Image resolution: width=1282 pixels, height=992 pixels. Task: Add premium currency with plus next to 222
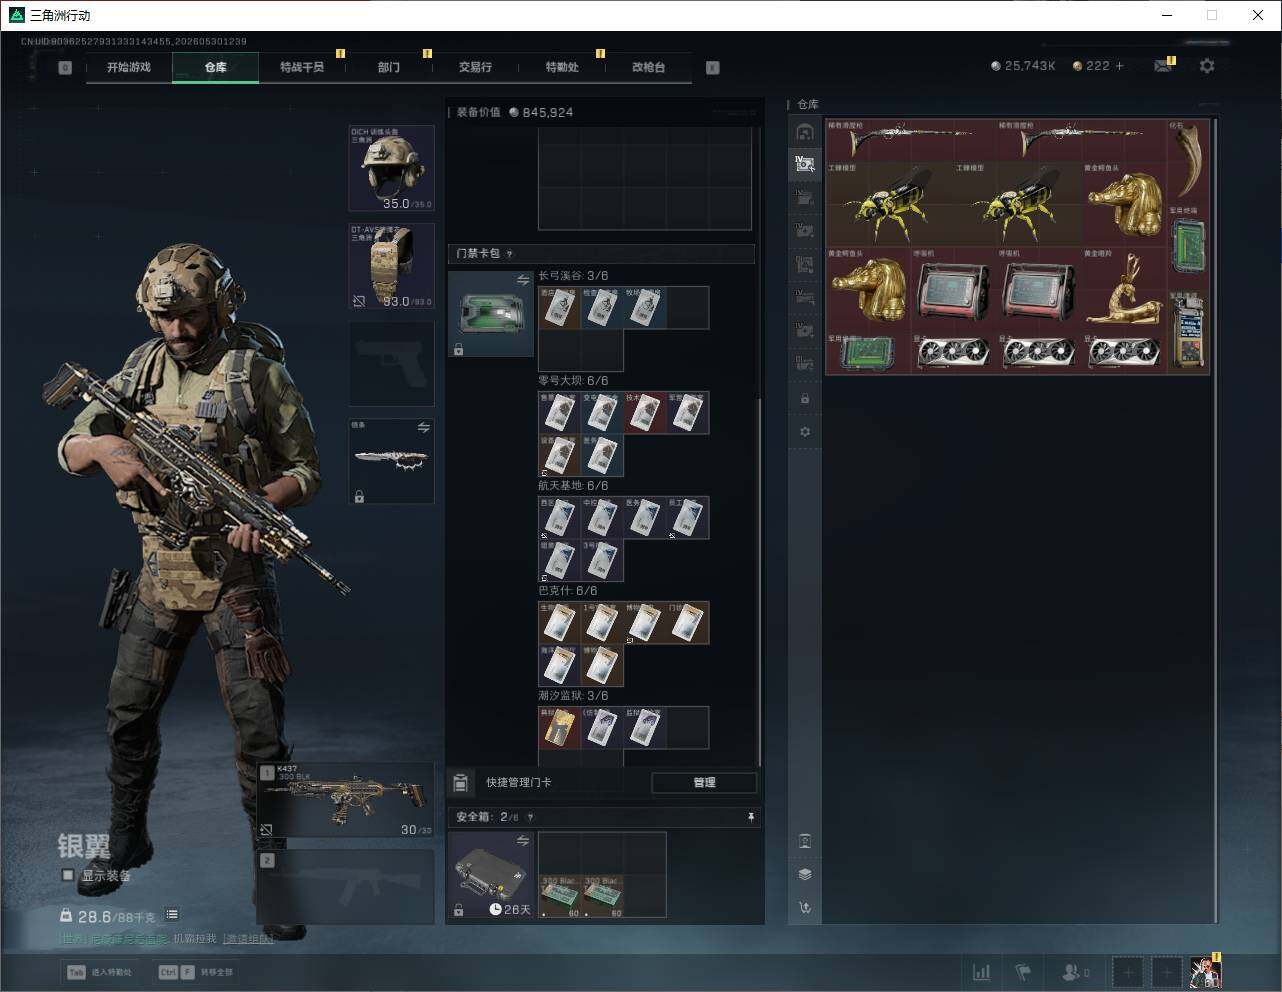click(1120, 66)
